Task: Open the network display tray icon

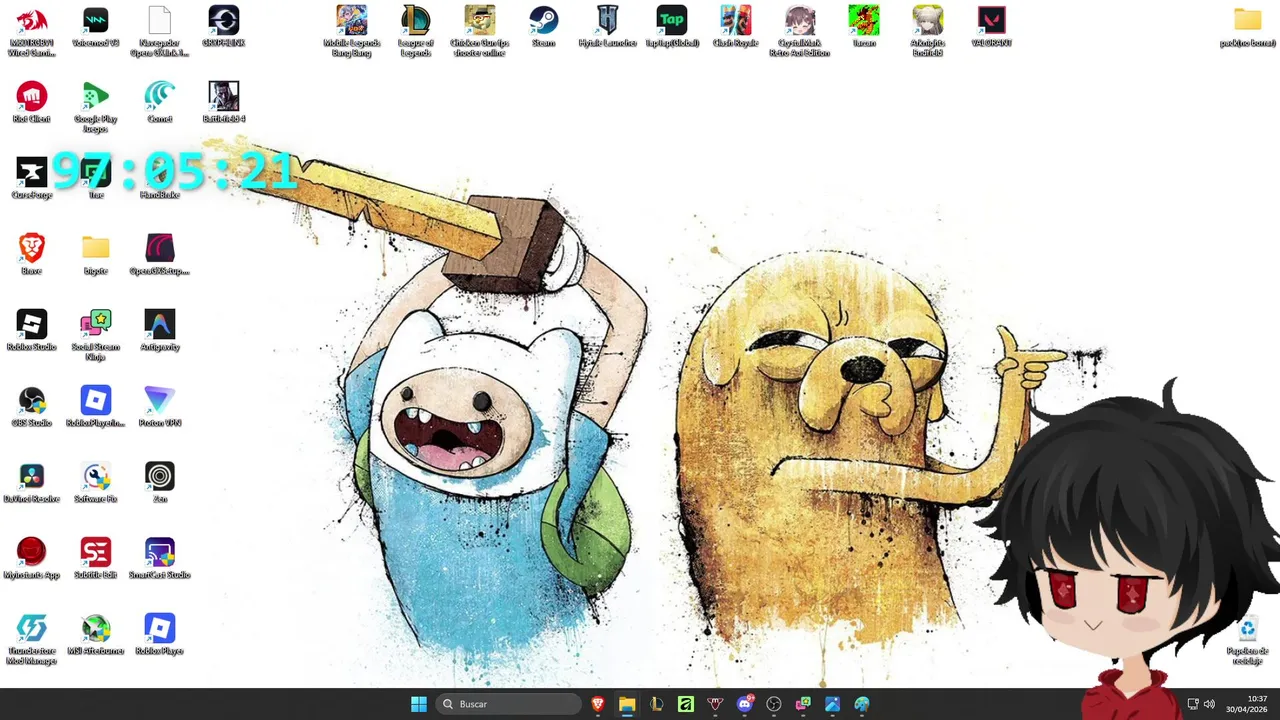Action: click(x=1192, y=704)
